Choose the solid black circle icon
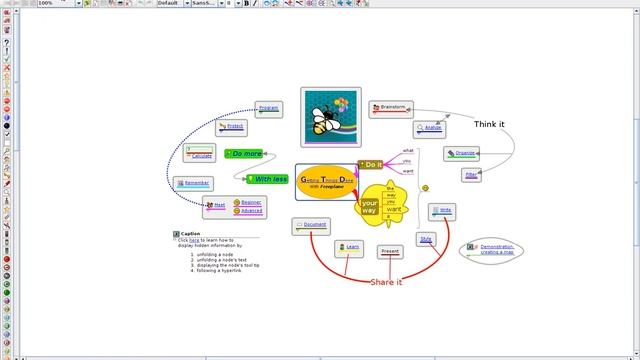640x360 pixels. [x=7, y=126]
